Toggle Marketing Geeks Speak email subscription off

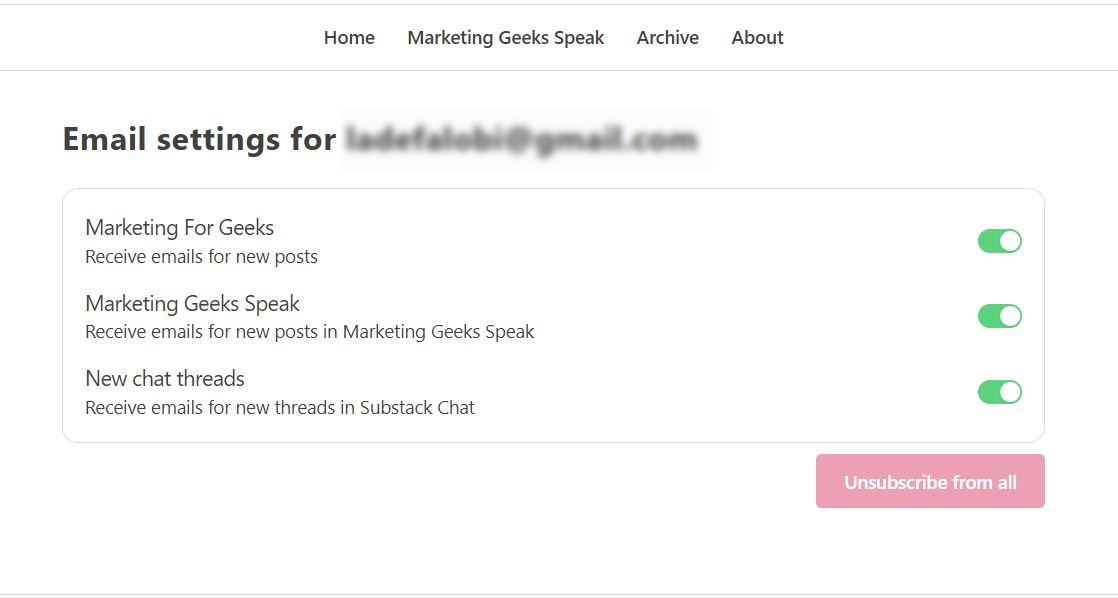pyautogui.click(x=1000, y=316)
